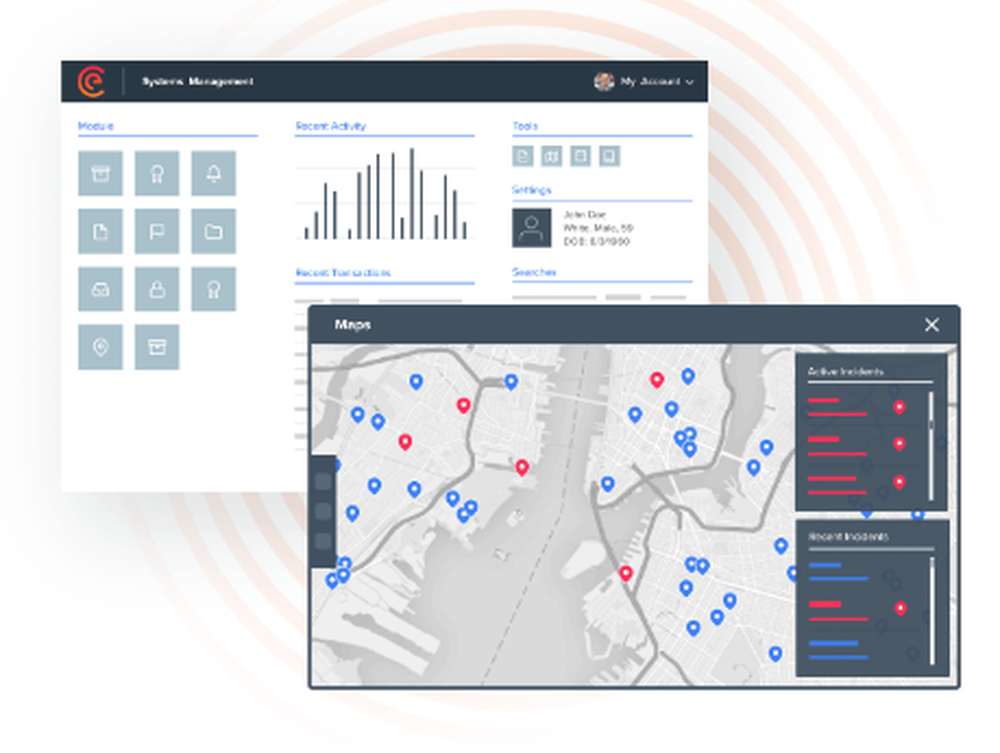The width and height of the screenshot is (1000, 753).
Task: Select the last blue Recent Incidents entry
Action: click(839, 650)
